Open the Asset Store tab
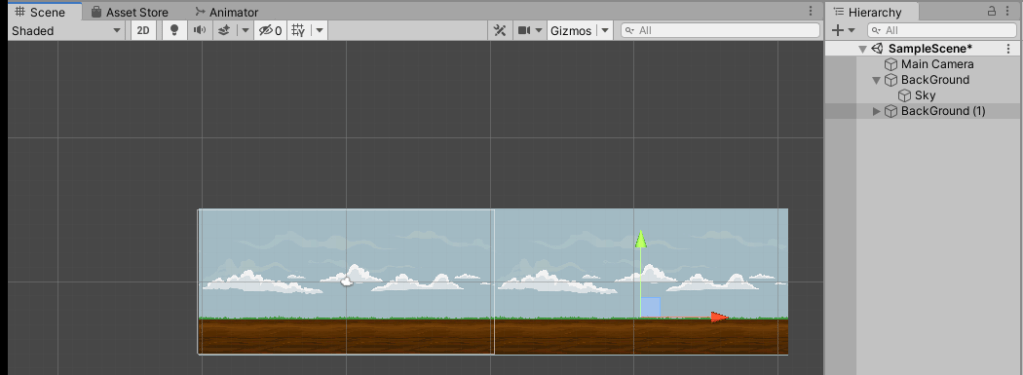Screen dimensions: 1023x375 (129, 12)
